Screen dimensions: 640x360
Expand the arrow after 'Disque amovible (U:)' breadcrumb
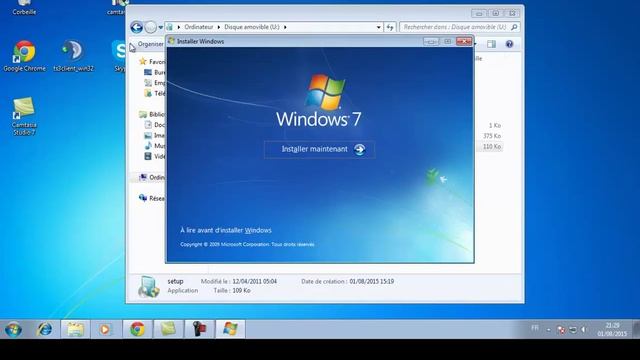click(285, 27)
